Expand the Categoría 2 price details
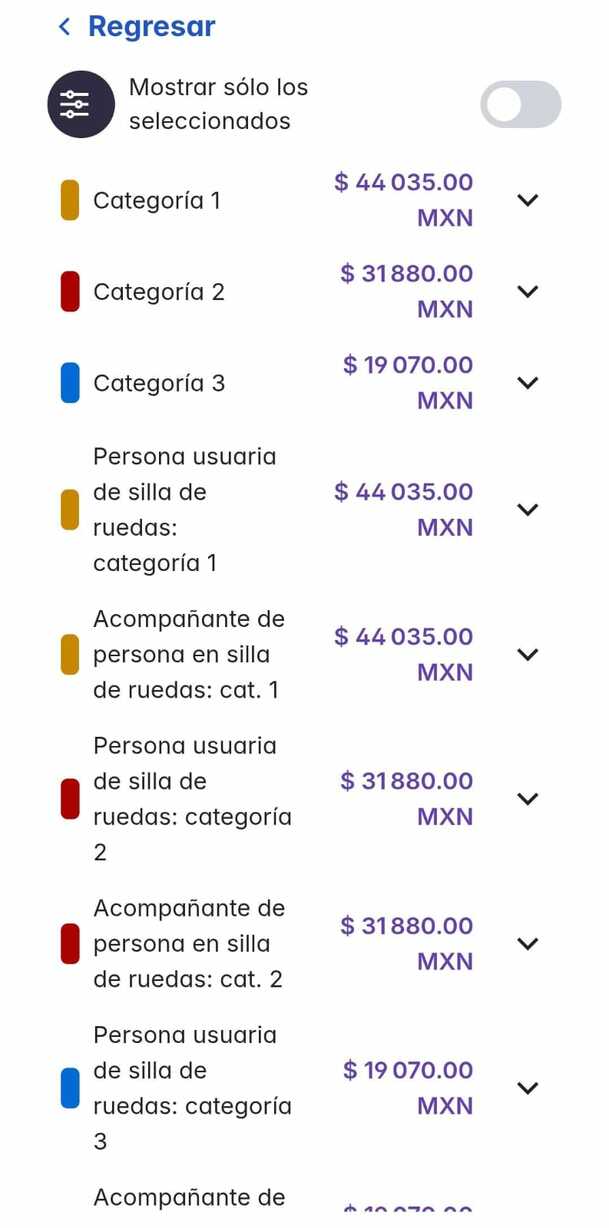This screenshot has height=1228, width=609. click(x=528, y=291)
